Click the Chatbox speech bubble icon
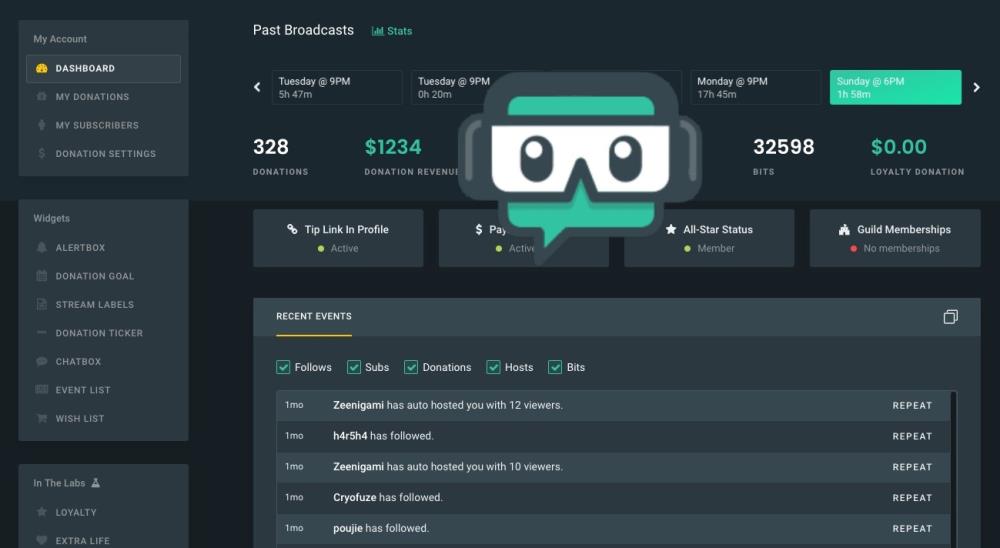1000x548 pixels. 41,361
